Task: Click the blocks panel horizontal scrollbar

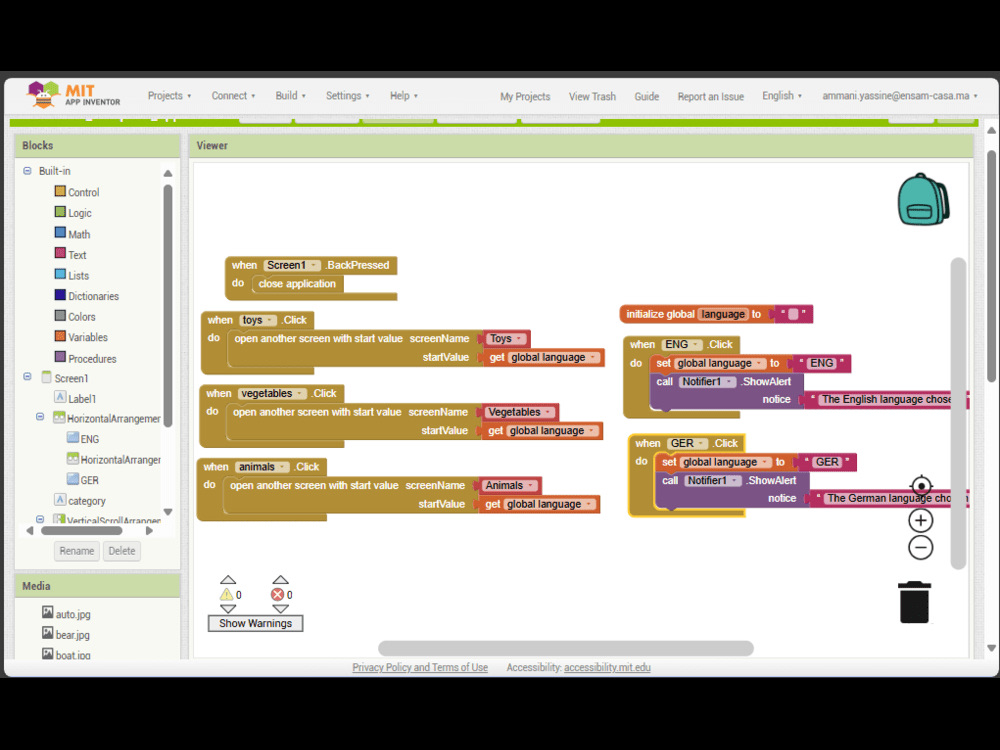Action: click(x=82, y=531)
